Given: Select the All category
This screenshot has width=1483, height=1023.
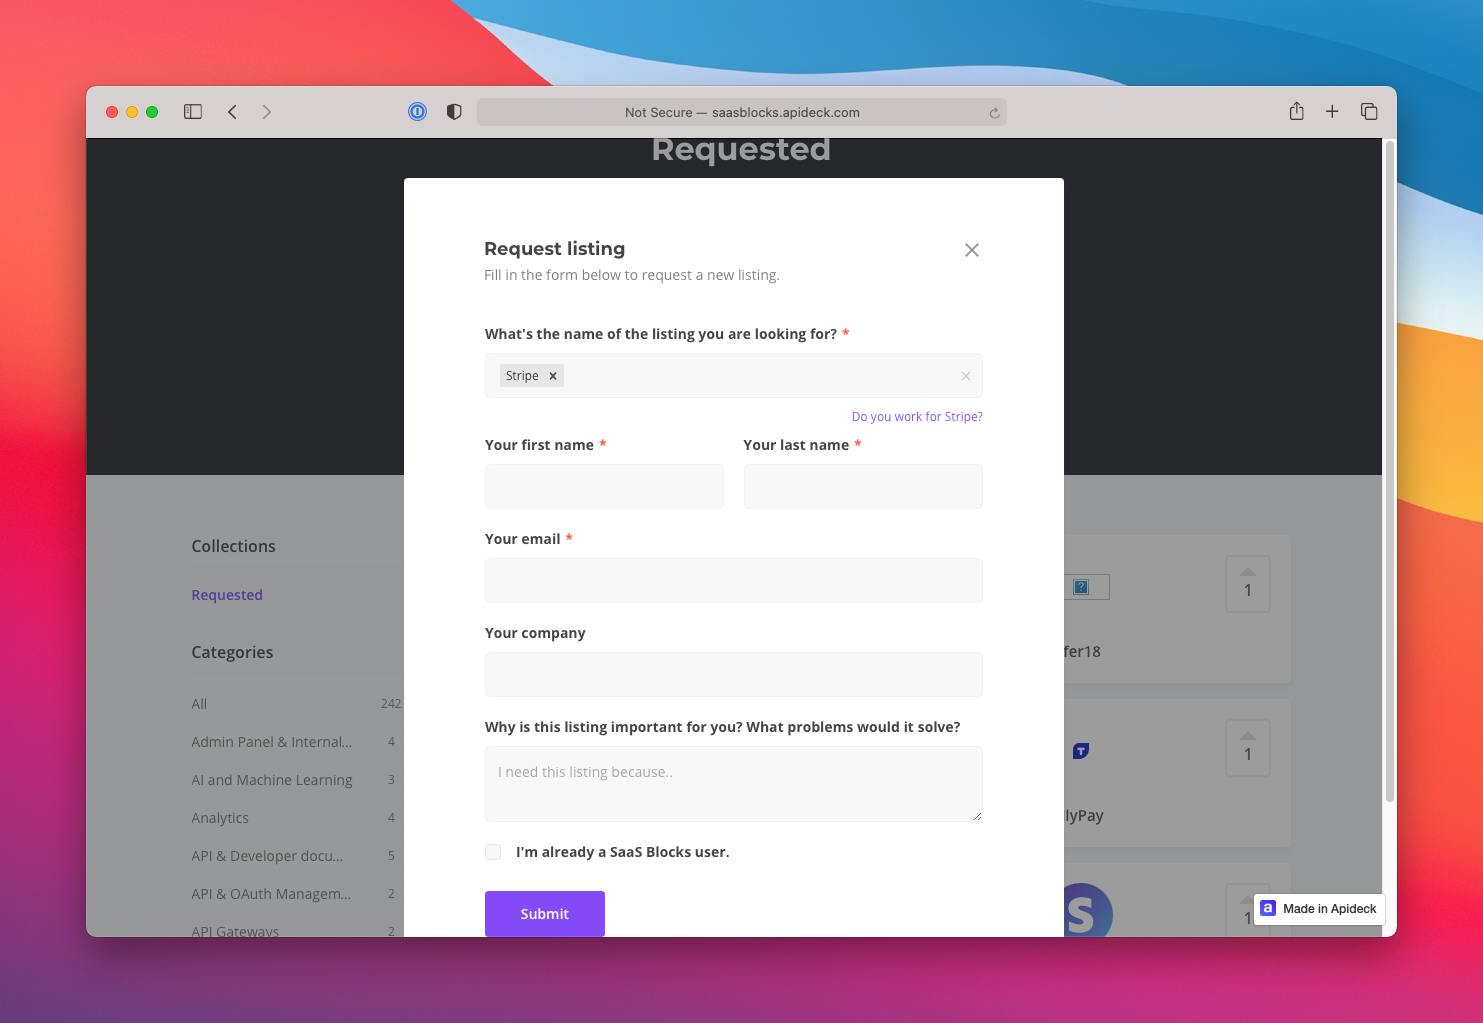Looking at the screenshot, I should (199, 704).
